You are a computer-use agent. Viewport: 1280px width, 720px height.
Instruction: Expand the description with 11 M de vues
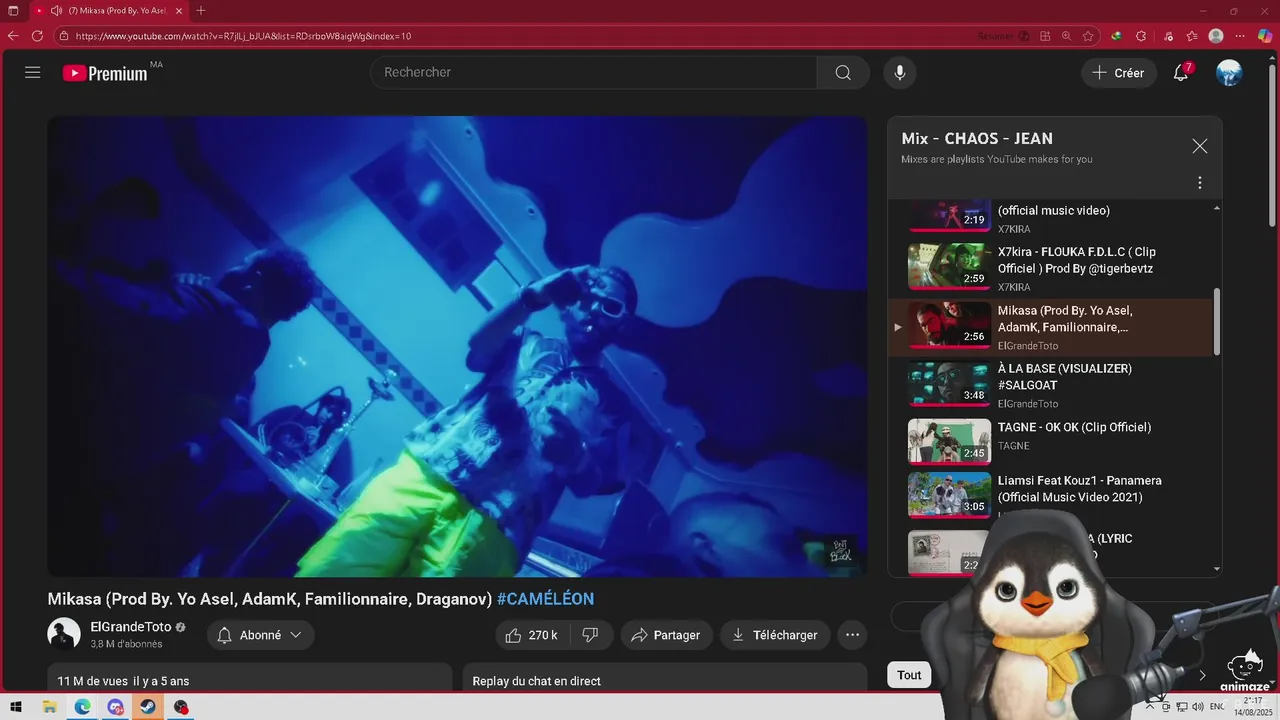[250, 678]
